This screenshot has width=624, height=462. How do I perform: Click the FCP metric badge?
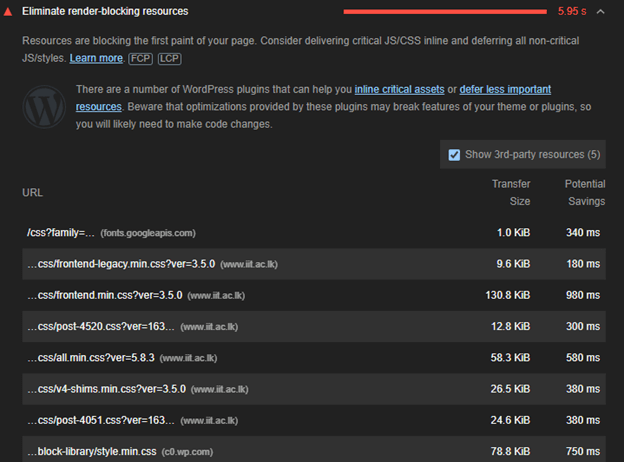140,59
